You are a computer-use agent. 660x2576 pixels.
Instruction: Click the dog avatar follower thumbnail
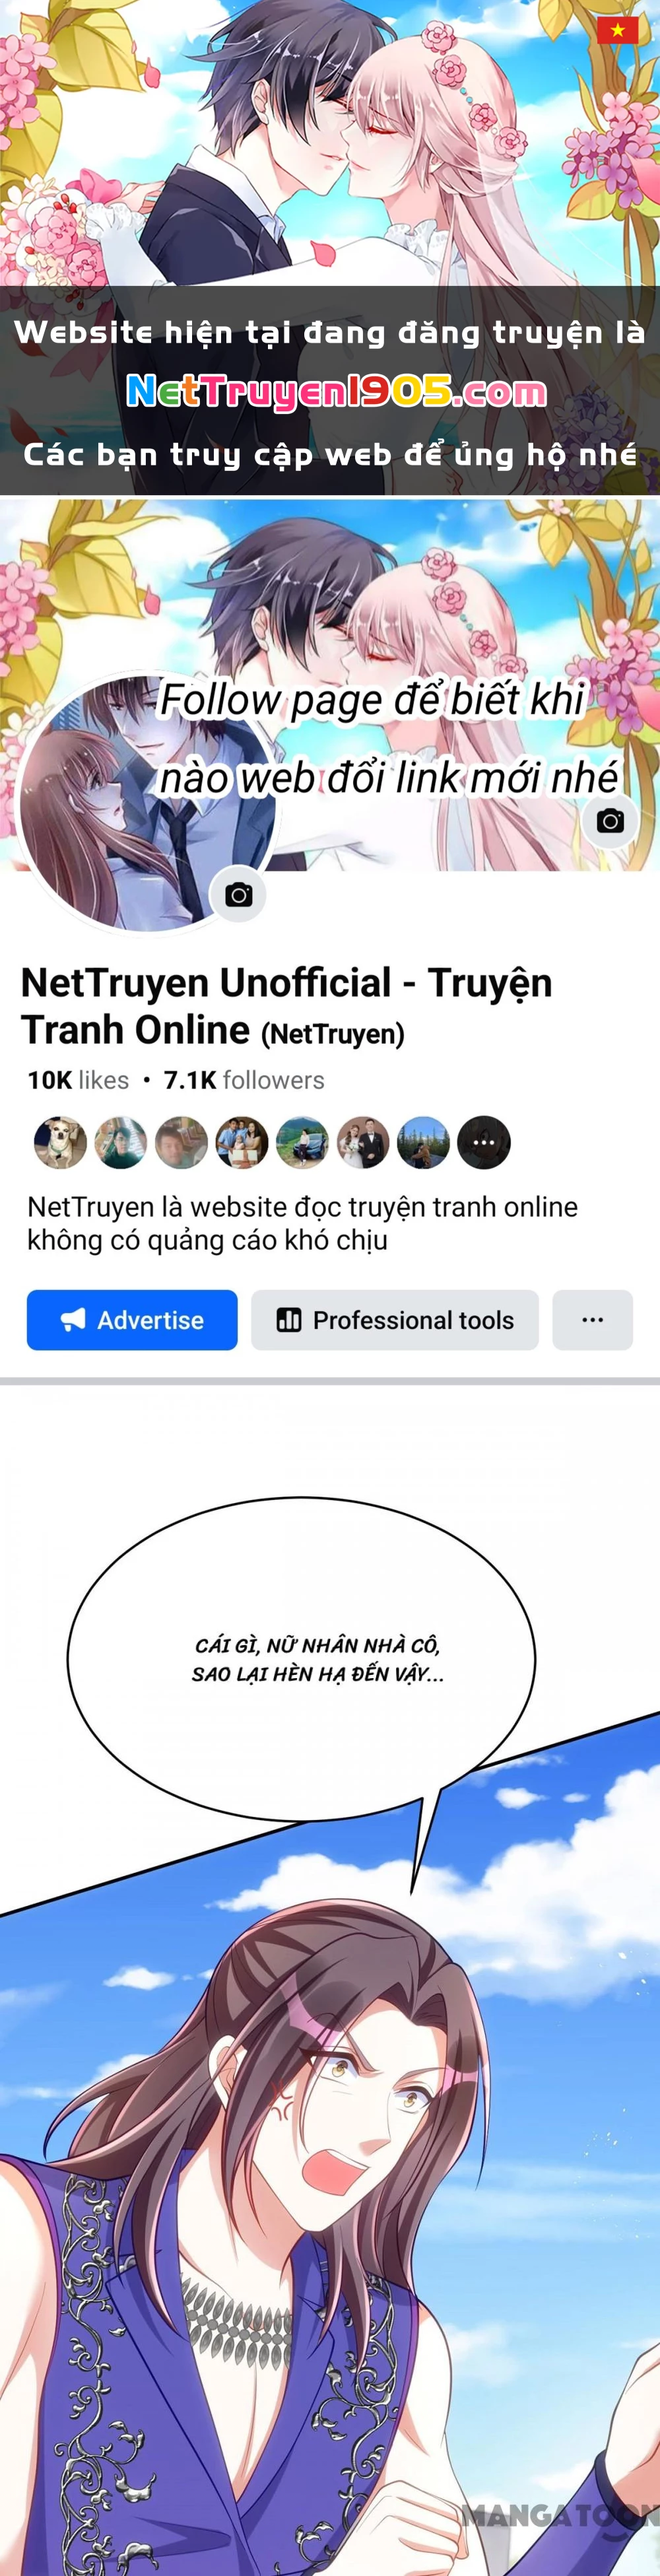click(61, 1142)
